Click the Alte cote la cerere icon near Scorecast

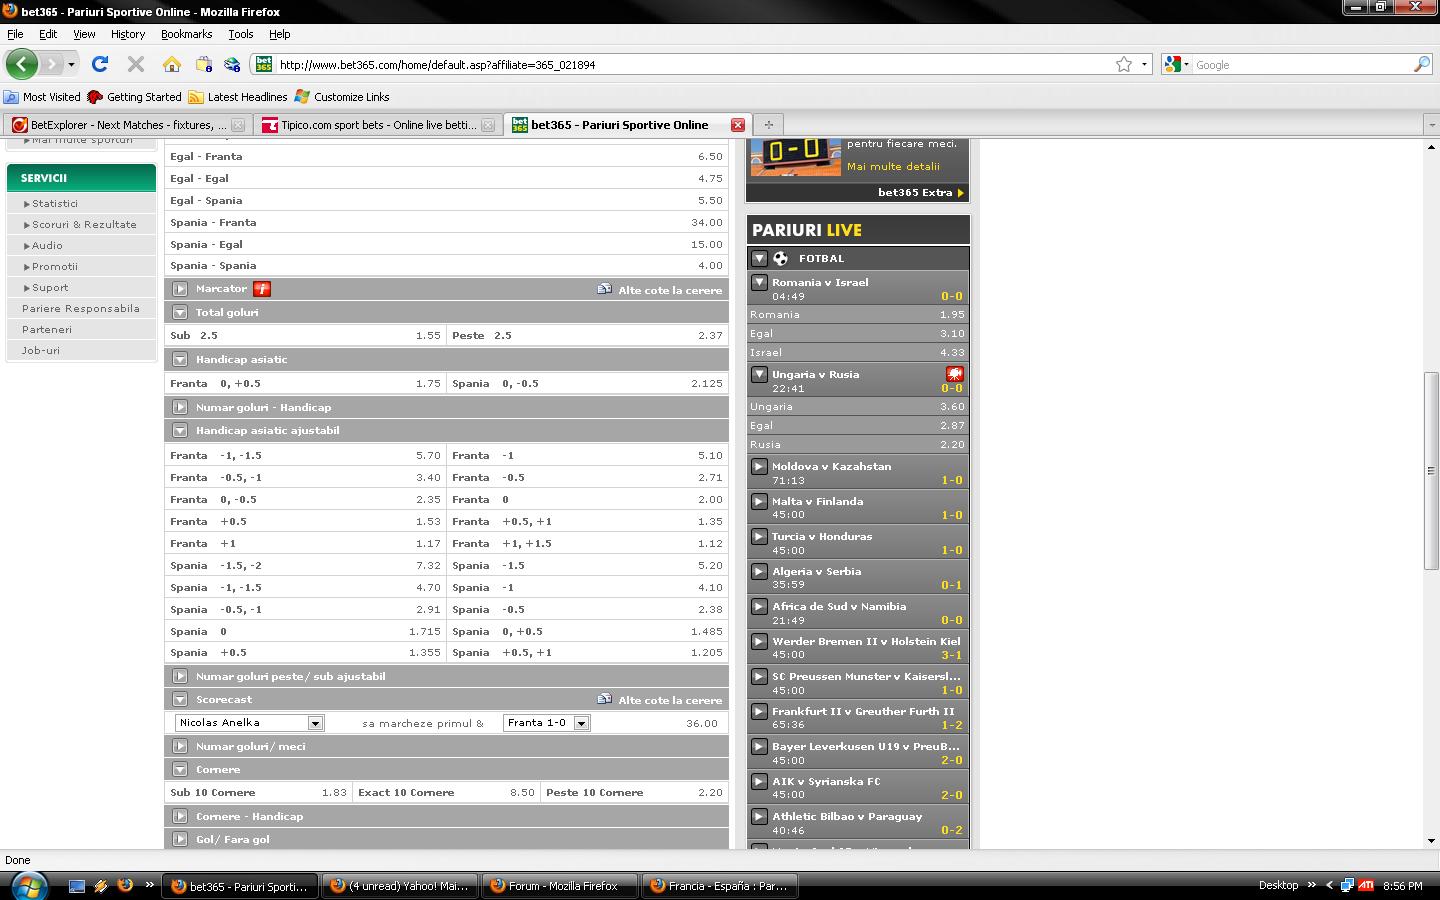[604, 699]
